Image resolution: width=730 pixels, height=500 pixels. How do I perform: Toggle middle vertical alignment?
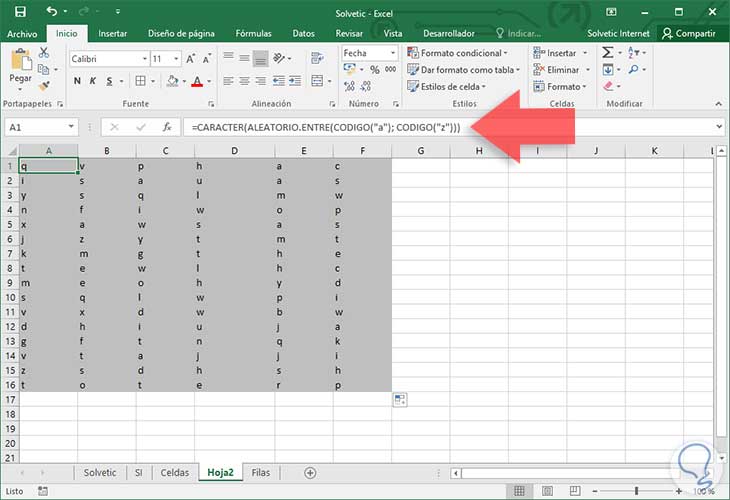click(244, 58)
